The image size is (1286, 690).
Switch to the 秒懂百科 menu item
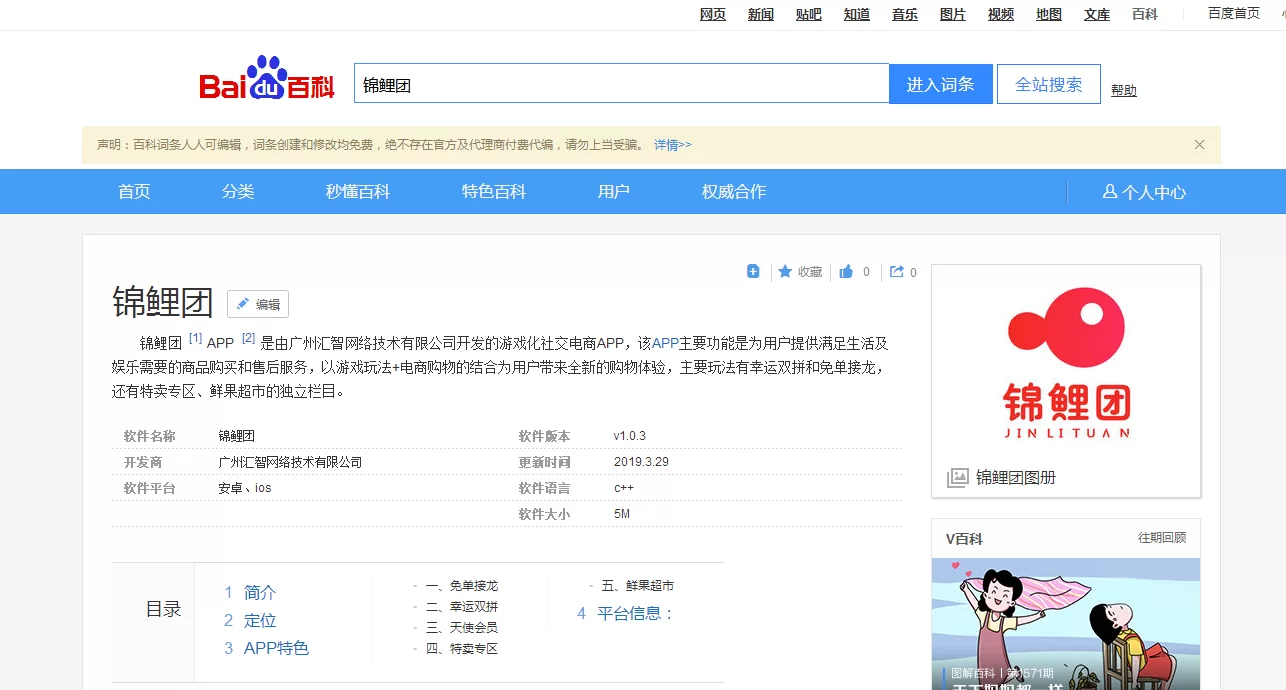coord(359,191)
